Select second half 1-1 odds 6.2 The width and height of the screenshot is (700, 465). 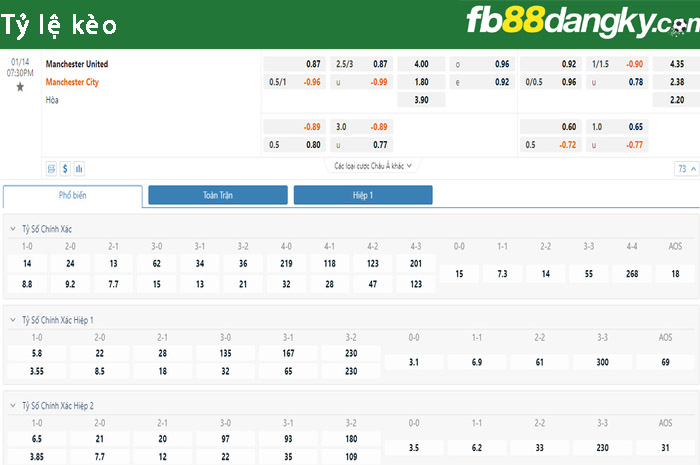coord(477,448)
